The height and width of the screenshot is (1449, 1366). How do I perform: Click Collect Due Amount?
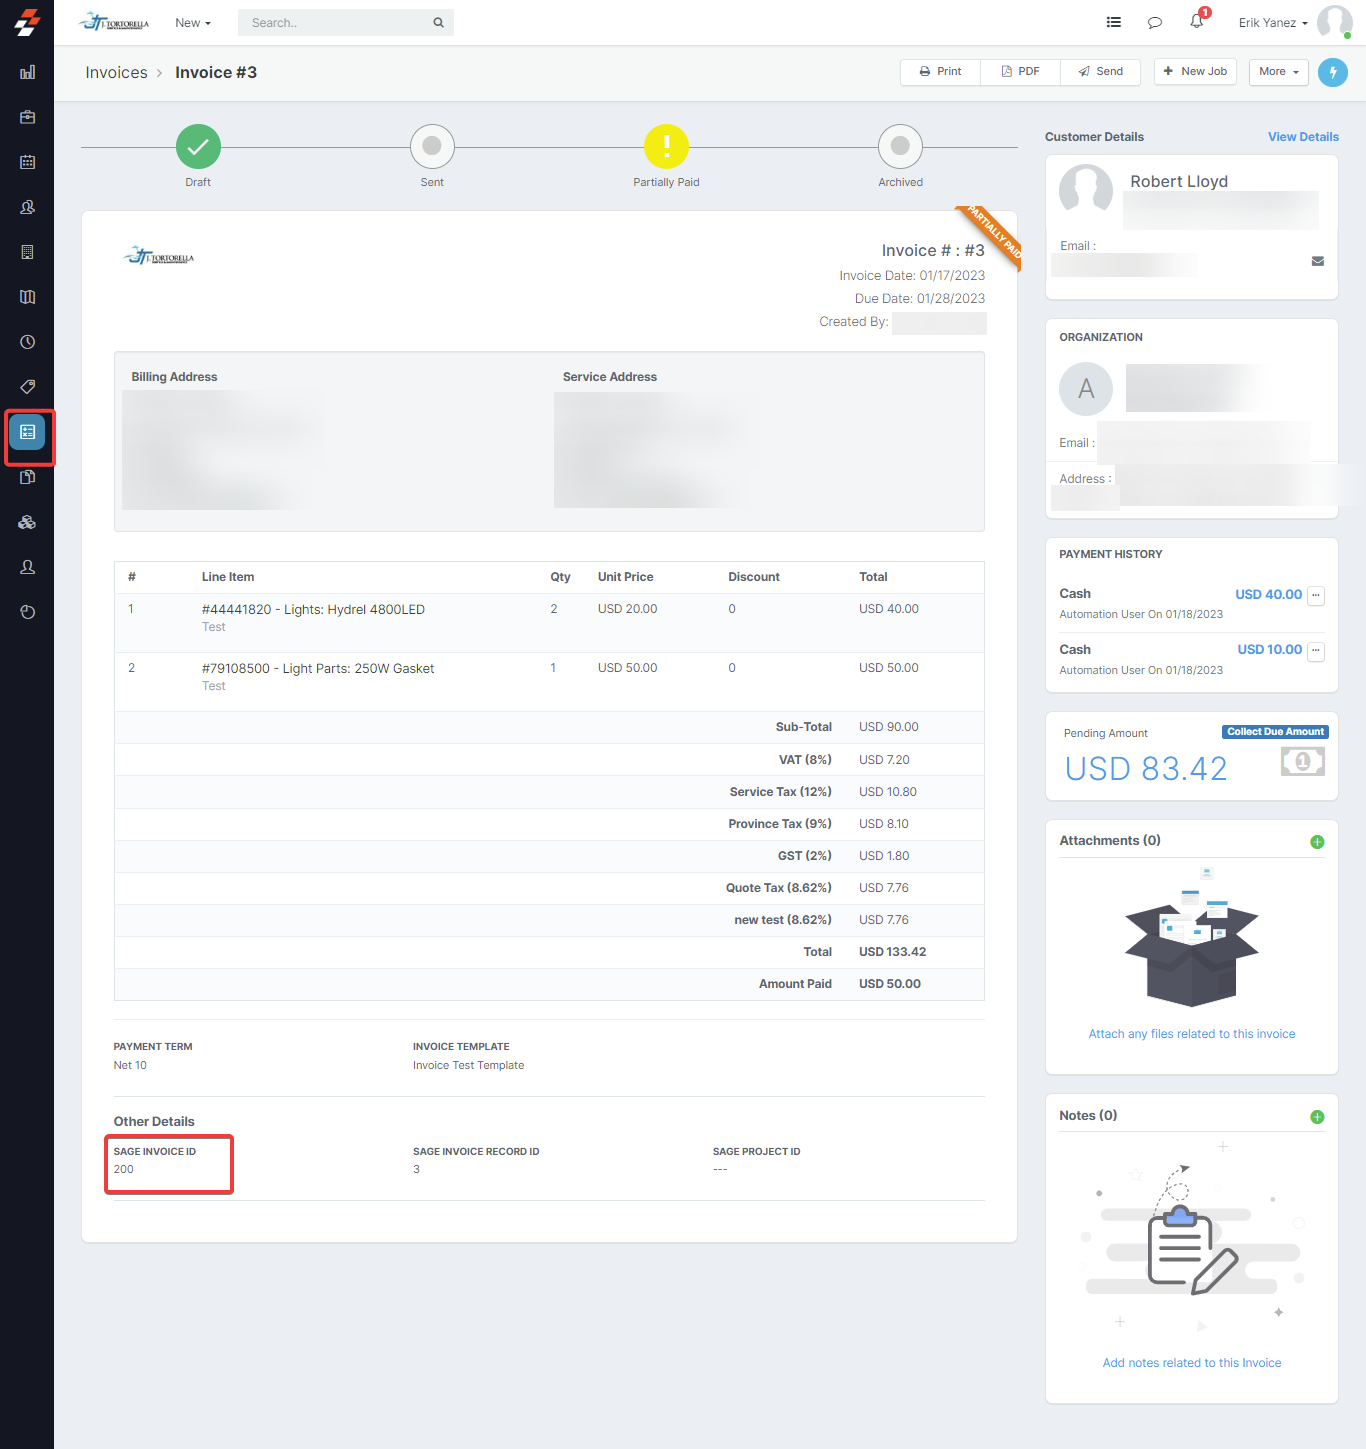point(1275,732)
